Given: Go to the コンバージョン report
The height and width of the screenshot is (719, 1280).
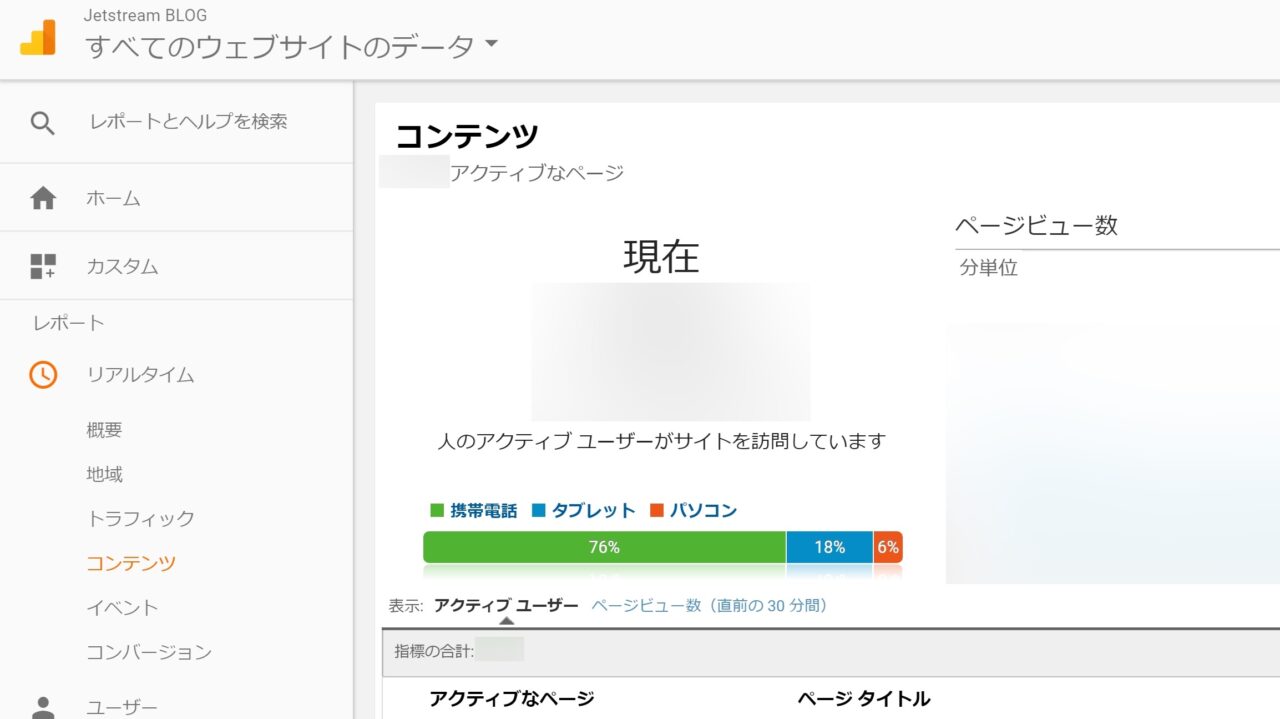Looking at the screenshot, I should point(149,651).
